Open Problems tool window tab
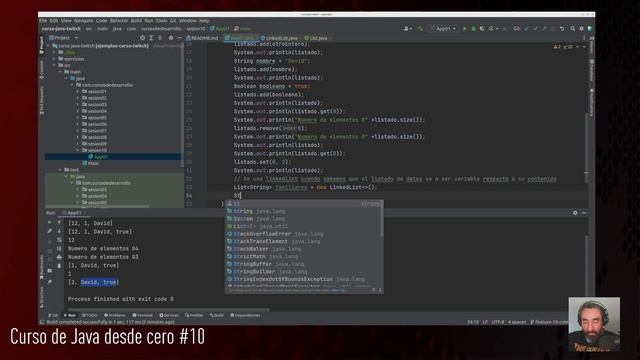 click(x=115, y=315)
